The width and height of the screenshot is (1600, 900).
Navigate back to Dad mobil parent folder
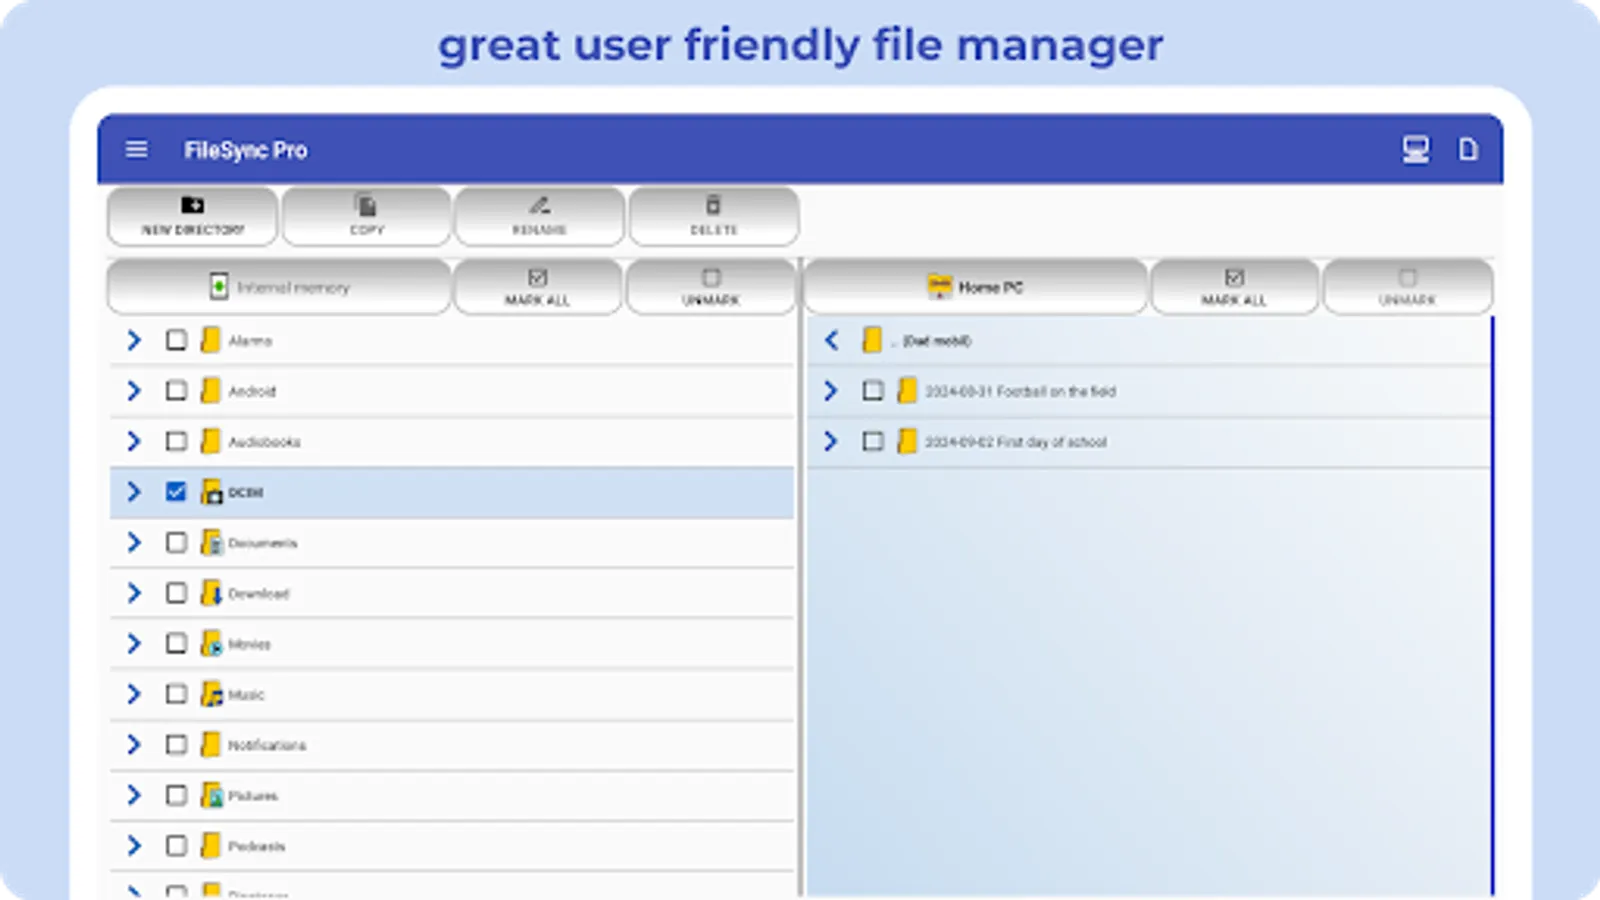[830, 341]
